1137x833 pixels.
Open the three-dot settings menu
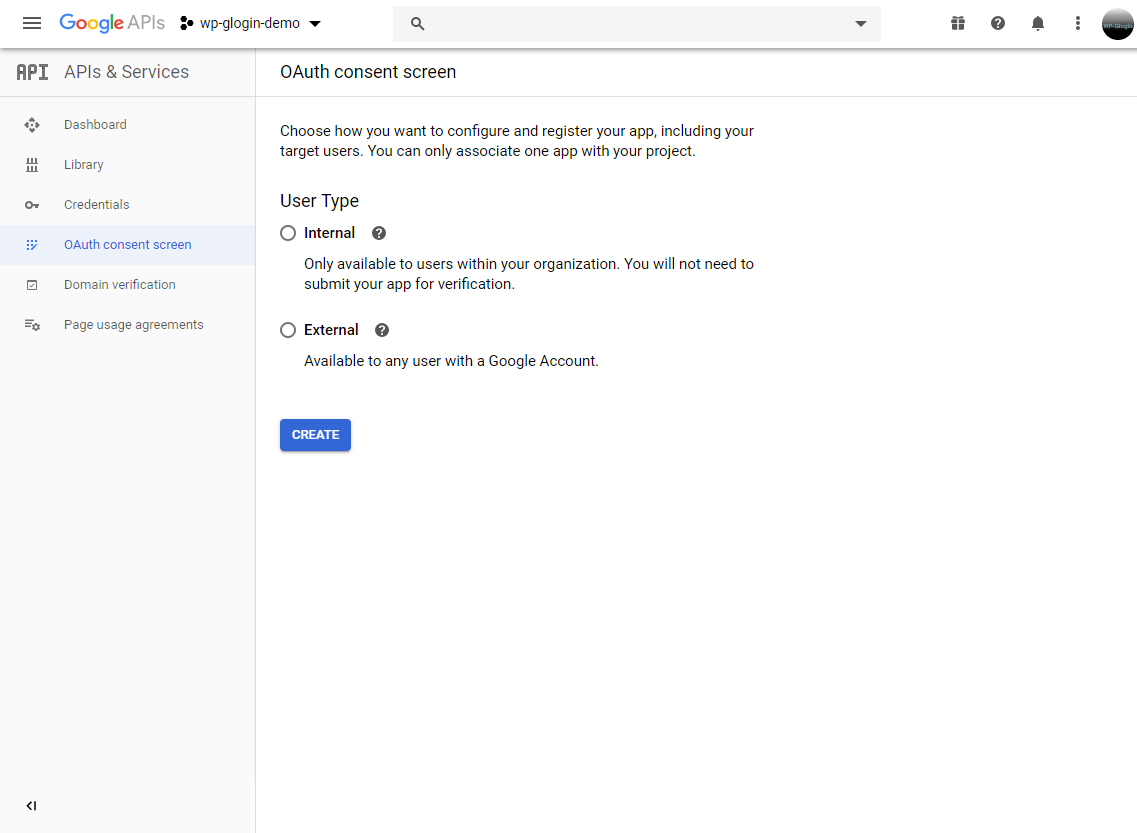click(x=1077, y=23)
